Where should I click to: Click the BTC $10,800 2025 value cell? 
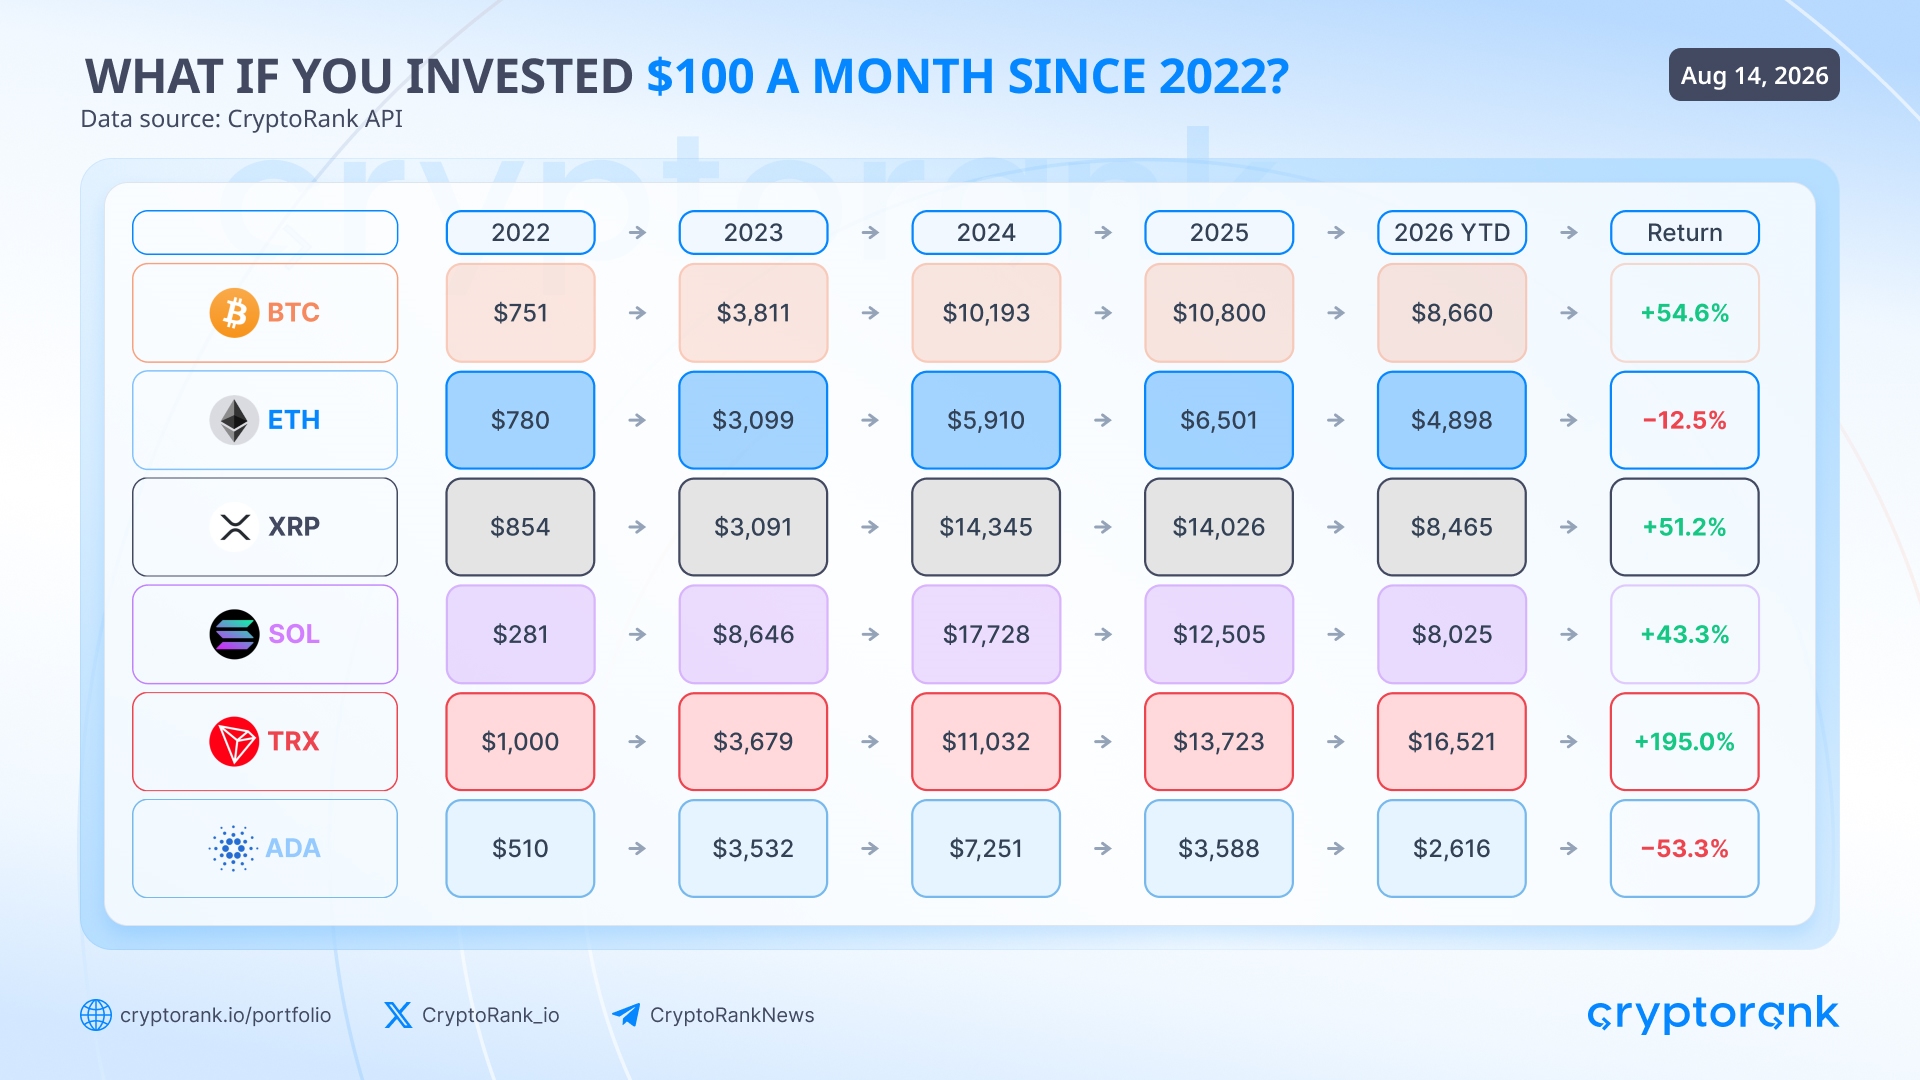click(1219, 313)
